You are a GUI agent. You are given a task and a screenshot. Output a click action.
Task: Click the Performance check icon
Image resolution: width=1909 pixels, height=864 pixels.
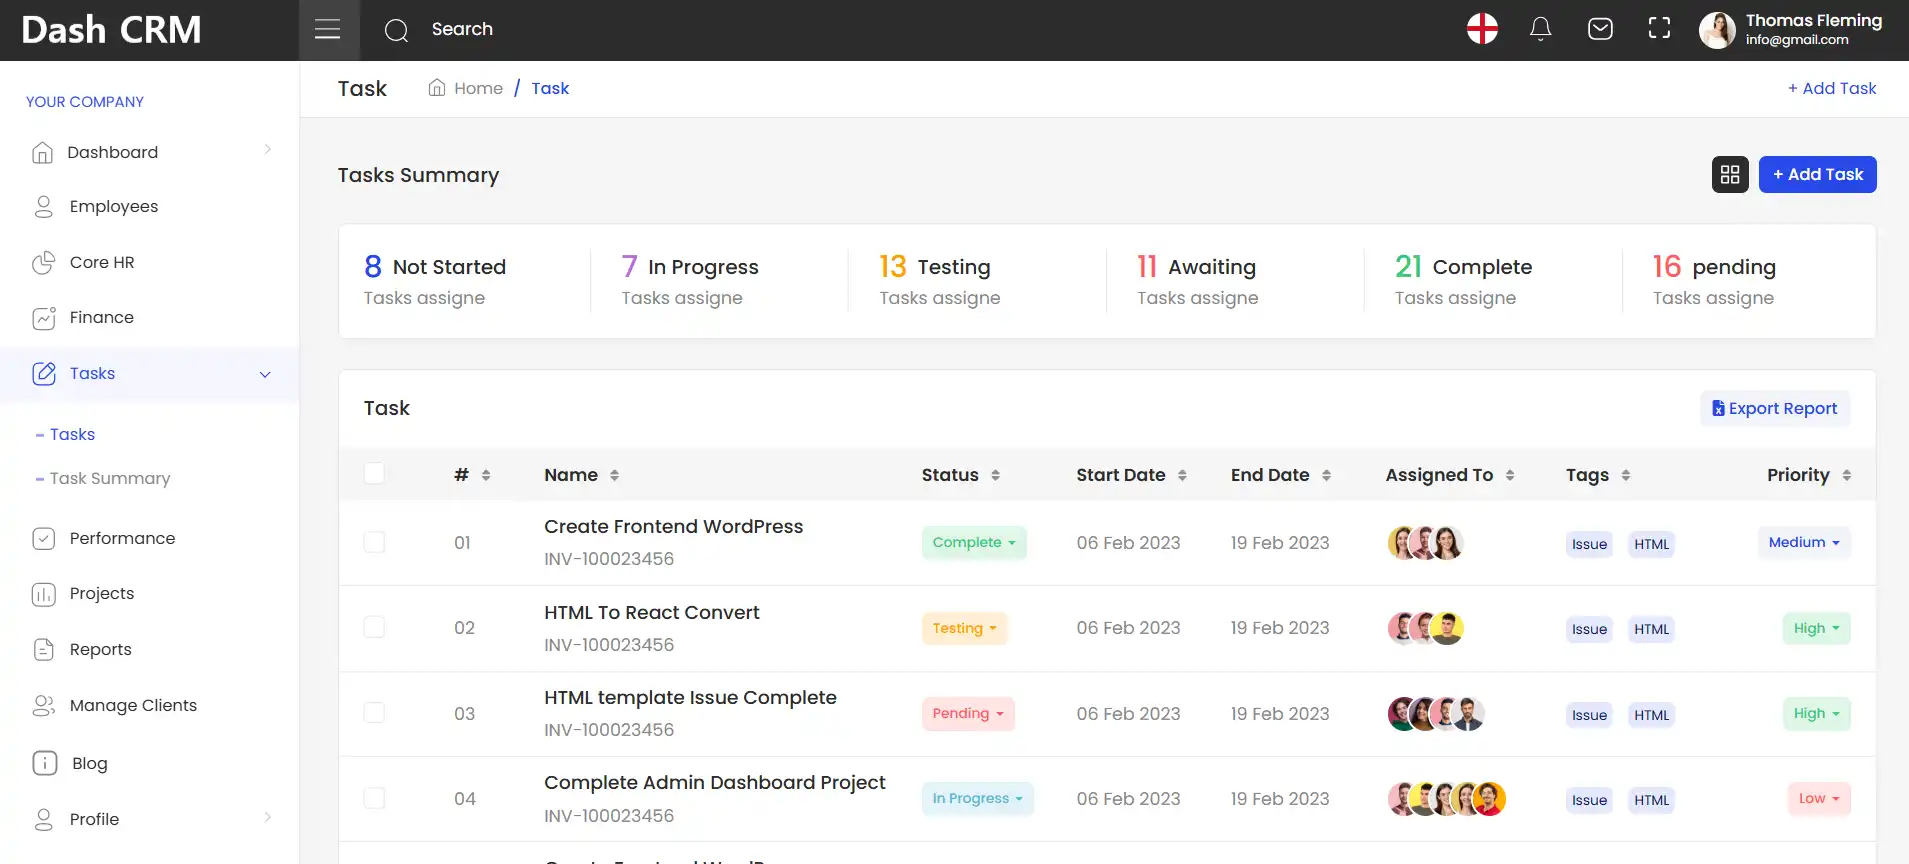click(44, 539)
